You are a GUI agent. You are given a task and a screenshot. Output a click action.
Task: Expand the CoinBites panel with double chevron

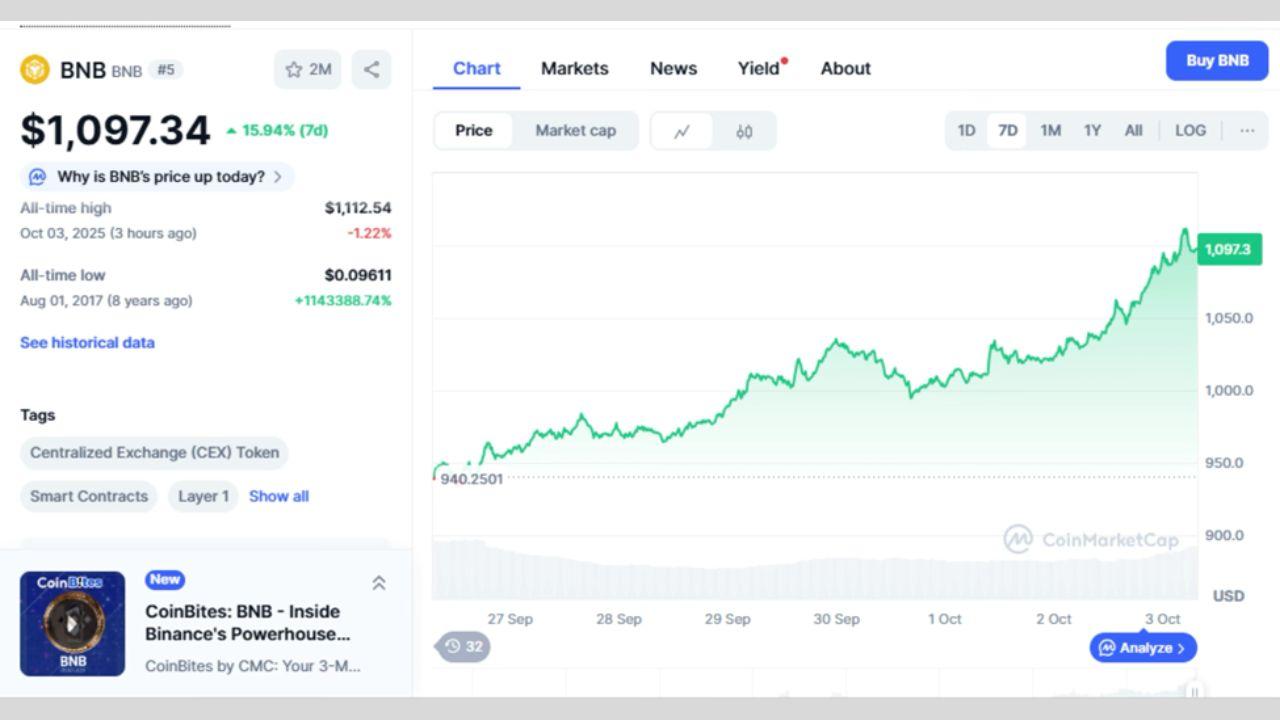coord(379,583)
